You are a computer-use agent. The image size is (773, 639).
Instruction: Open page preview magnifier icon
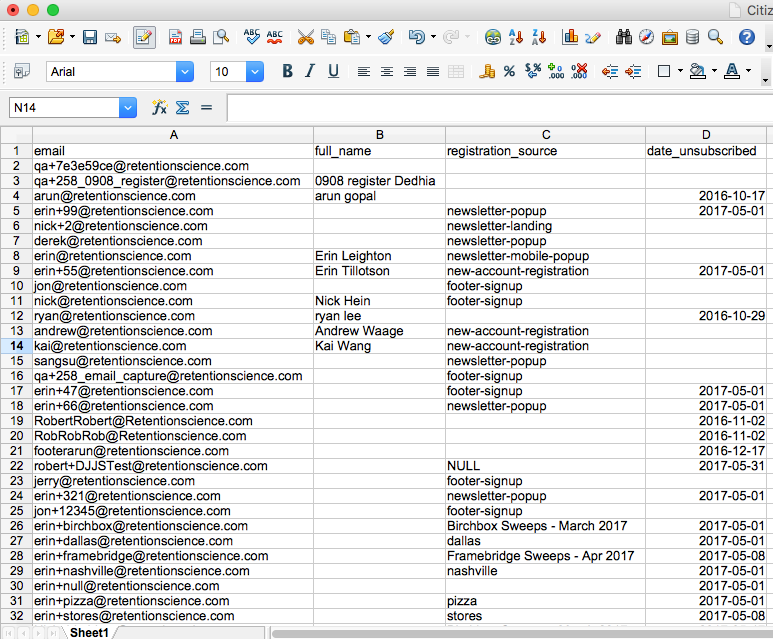[221, 37]
